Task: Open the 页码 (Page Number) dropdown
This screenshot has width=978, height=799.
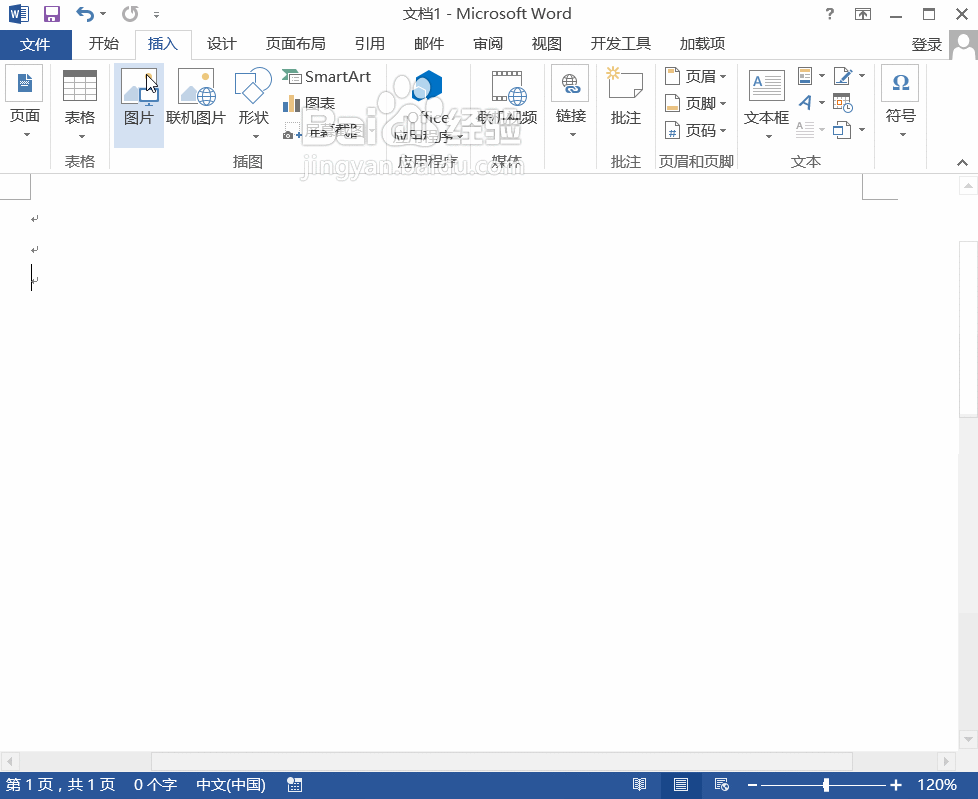Action: (x=696, y=130)
